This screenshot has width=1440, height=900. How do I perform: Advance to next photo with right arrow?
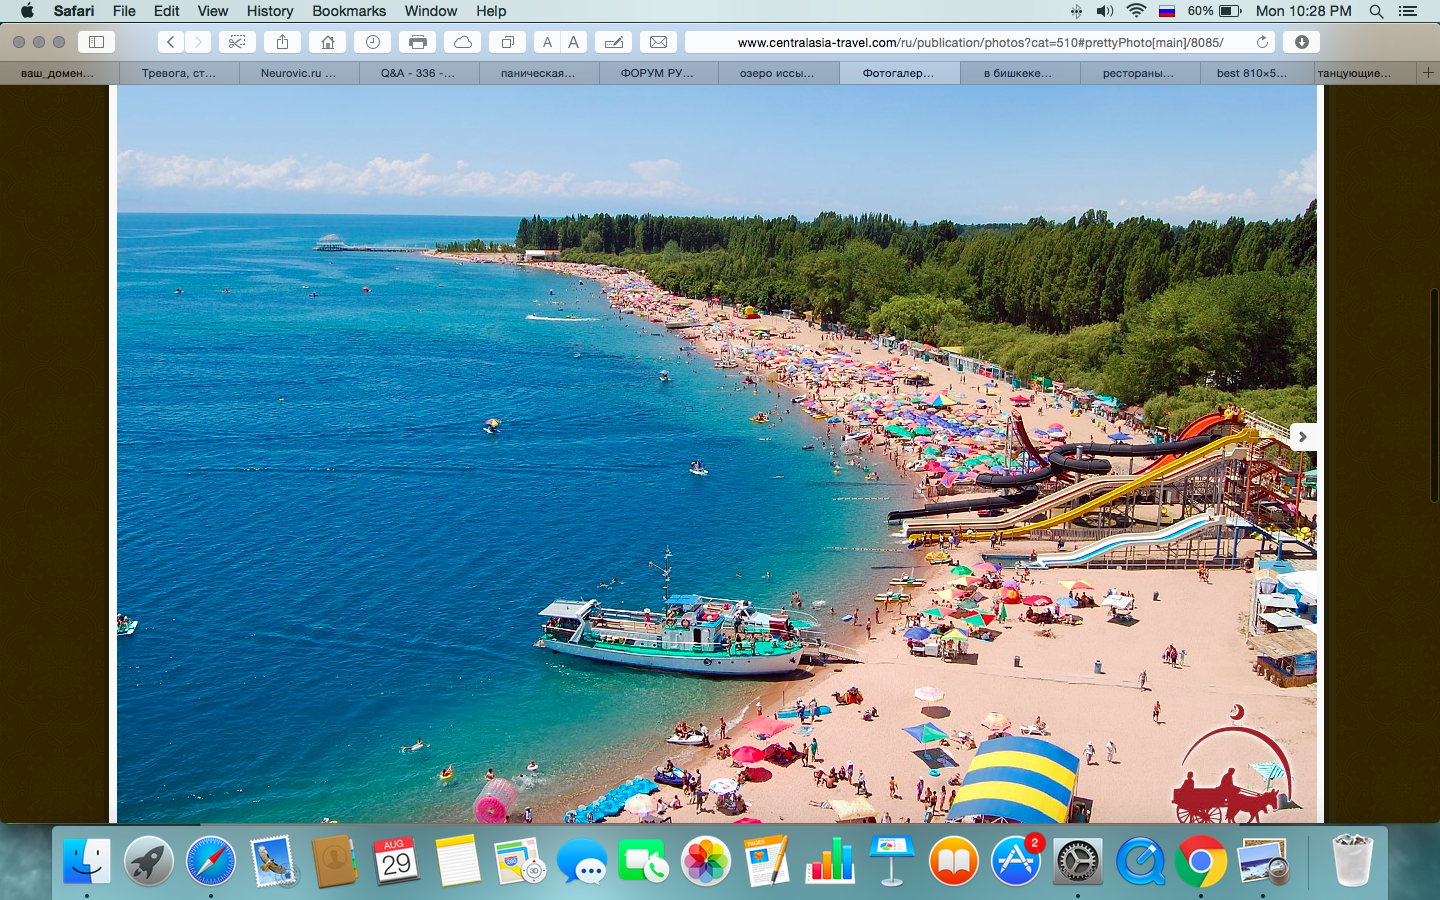[x=1302, y=437]
